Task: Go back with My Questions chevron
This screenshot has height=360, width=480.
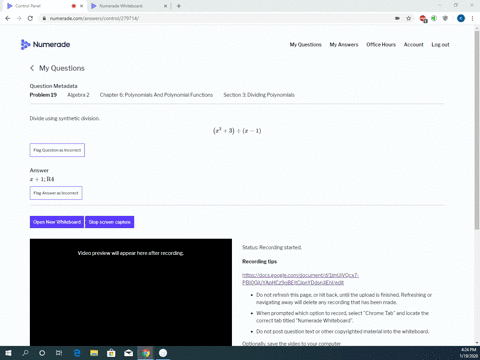Action: click(x=32, y=68)
